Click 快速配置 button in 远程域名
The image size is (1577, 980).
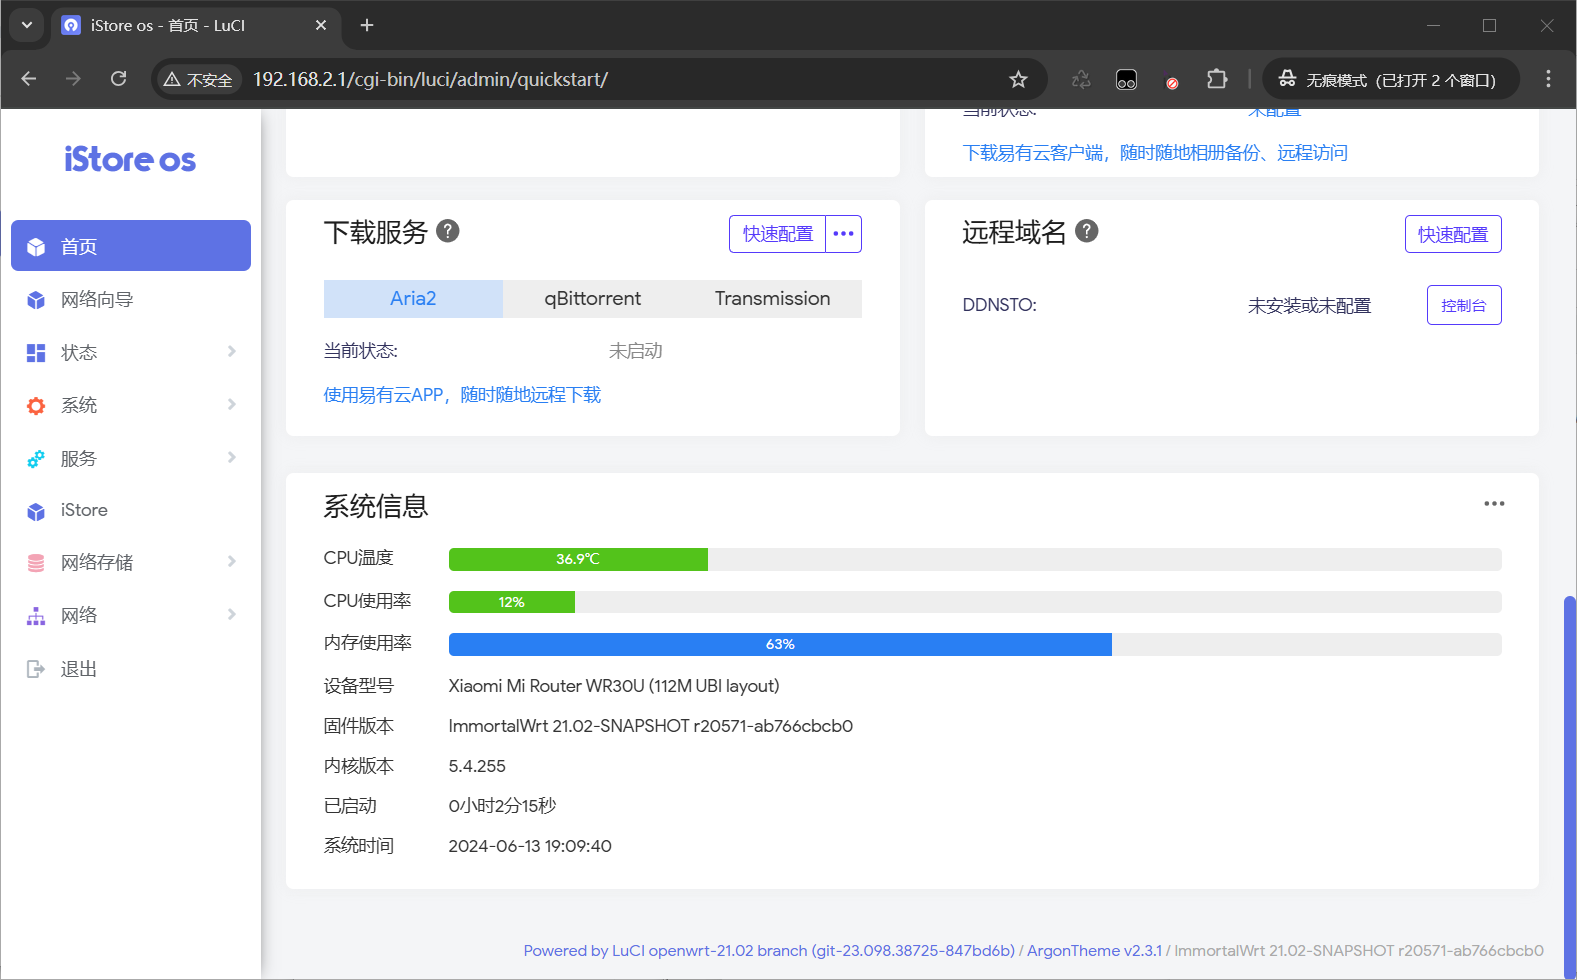click(x=1453, y=234)
